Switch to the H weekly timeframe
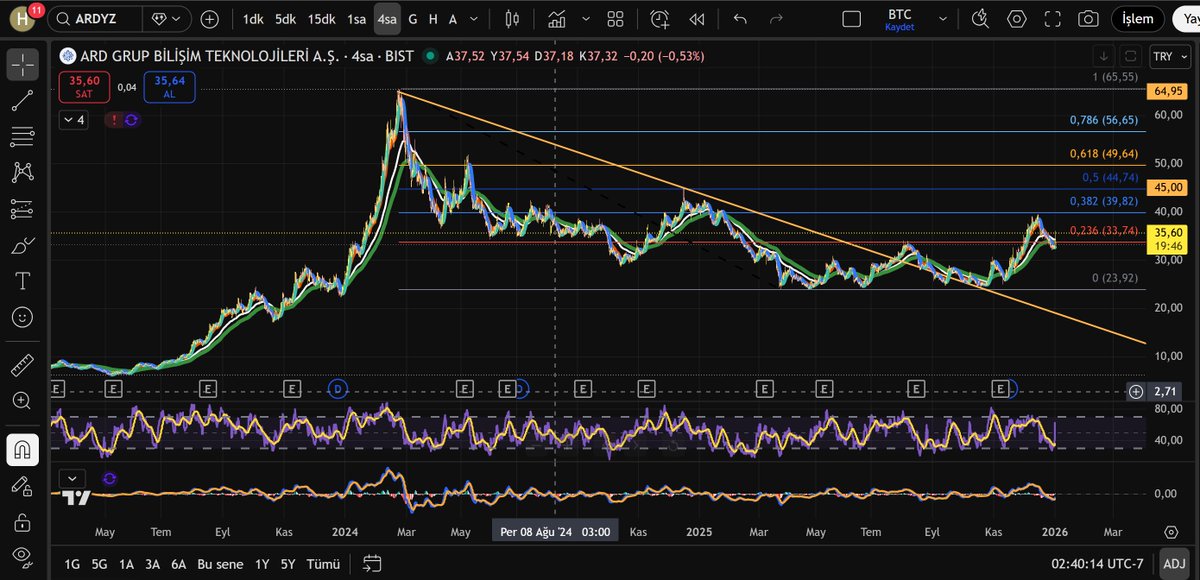The height and width of the screenshot is (580, 1200). pyautogui.click(x=433, y=18)
